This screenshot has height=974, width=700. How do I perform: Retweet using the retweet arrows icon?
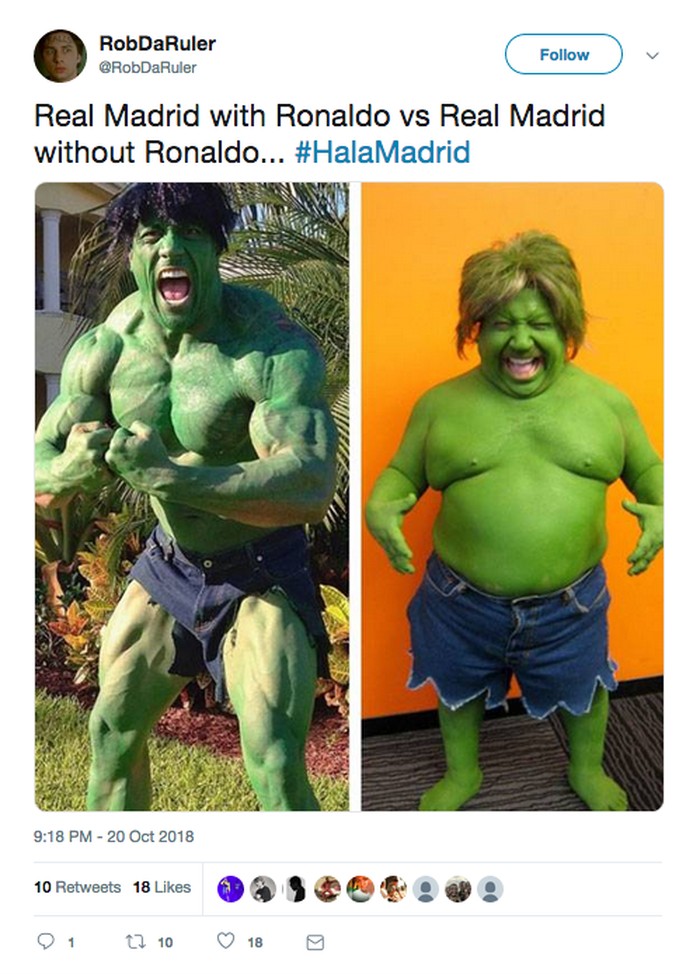point(135,942)
